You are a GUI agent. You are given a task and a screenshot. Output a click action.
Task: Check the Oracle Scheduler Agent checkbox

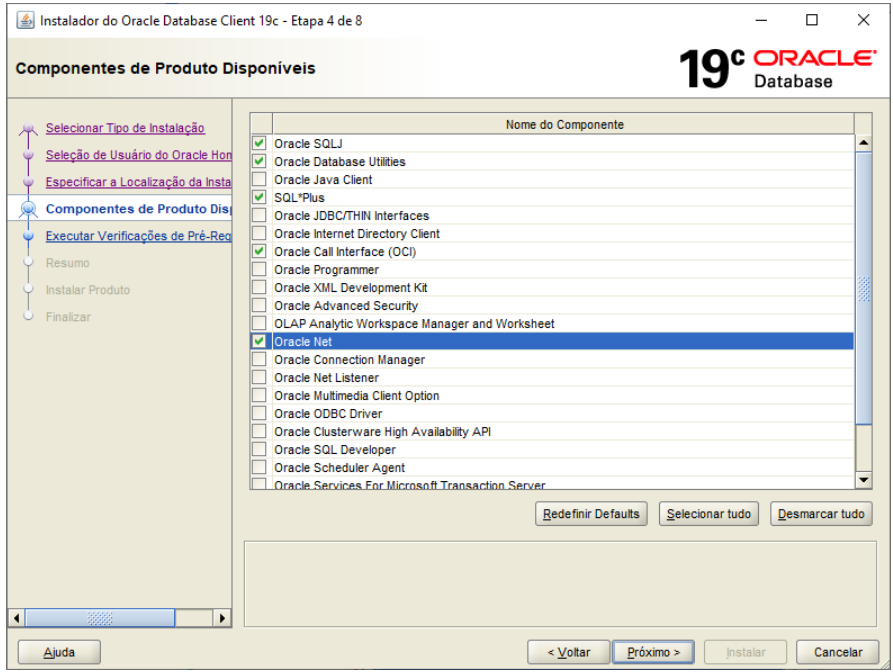coord(259,468)
